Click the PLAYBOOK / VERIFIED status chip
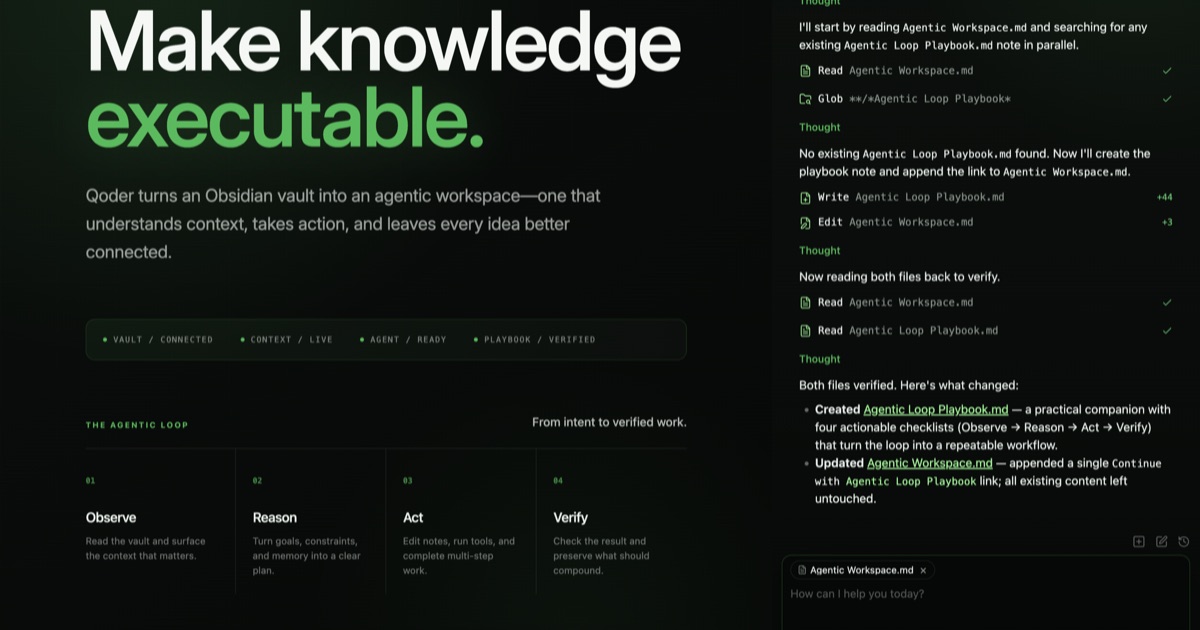 tap(534, 340)
